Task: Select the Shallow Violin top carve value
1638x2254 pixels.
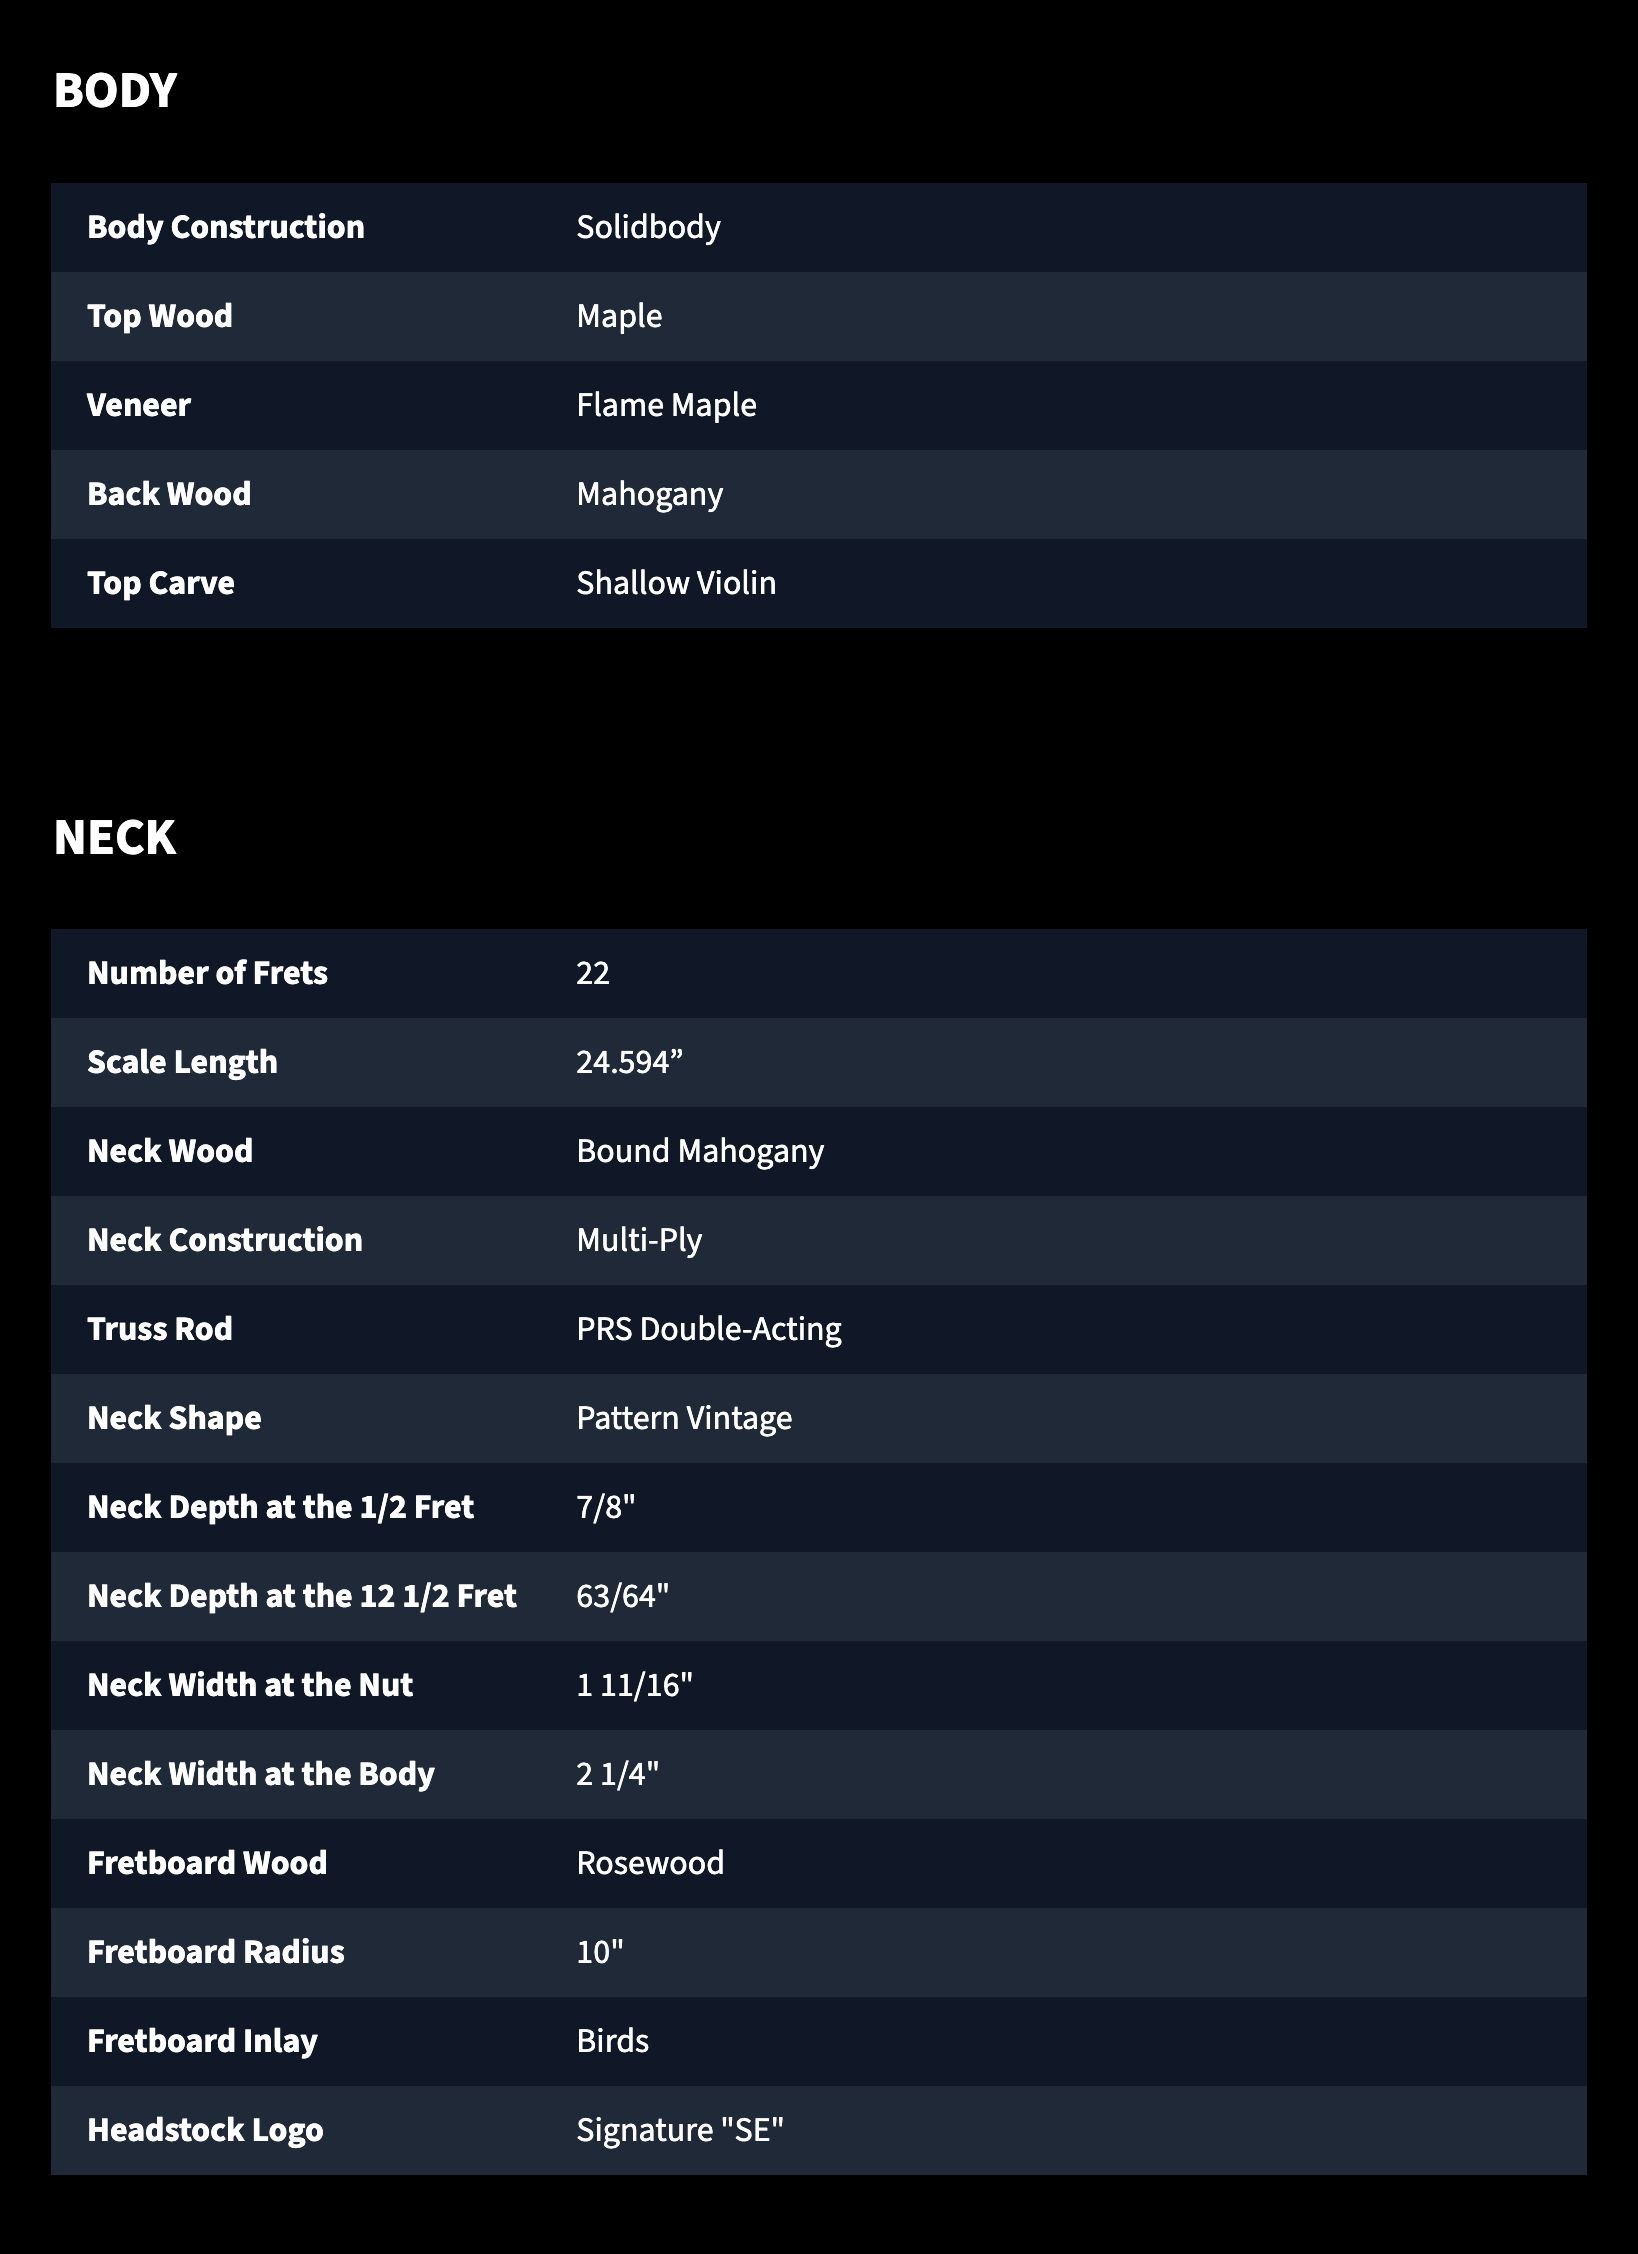Action: pyautogui.click(x=676, y=583)
